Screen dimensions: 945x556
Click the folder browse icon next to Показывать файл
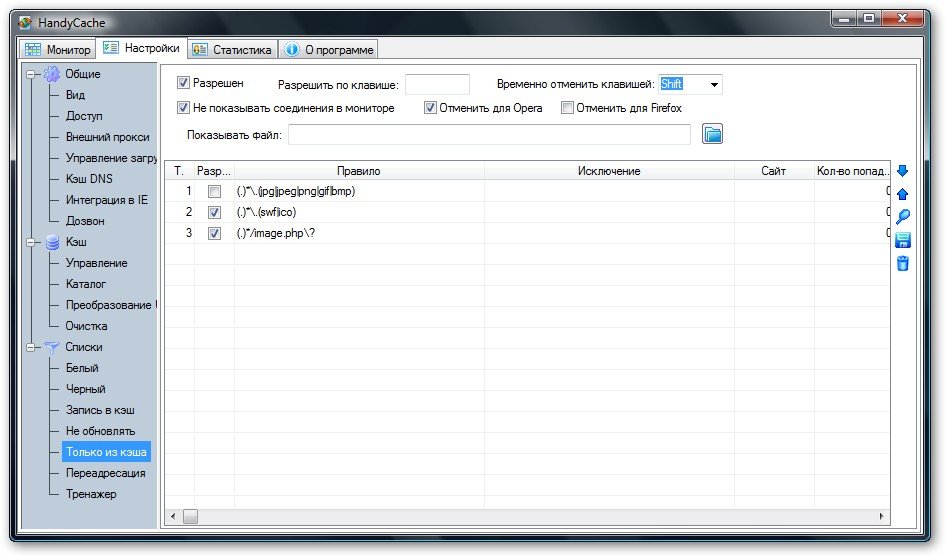pos(712,134)
